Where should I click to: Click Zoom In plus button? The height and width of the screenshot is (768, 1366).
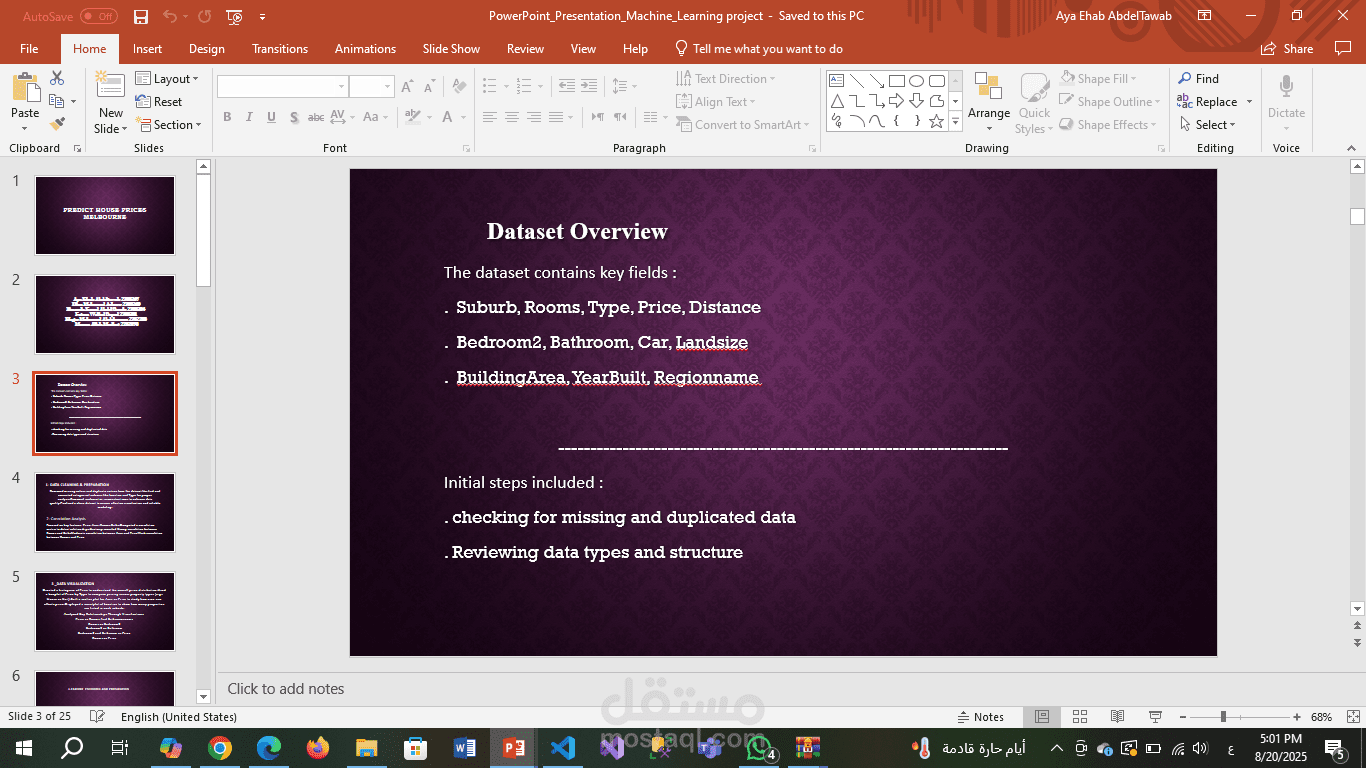point(1297,717)
